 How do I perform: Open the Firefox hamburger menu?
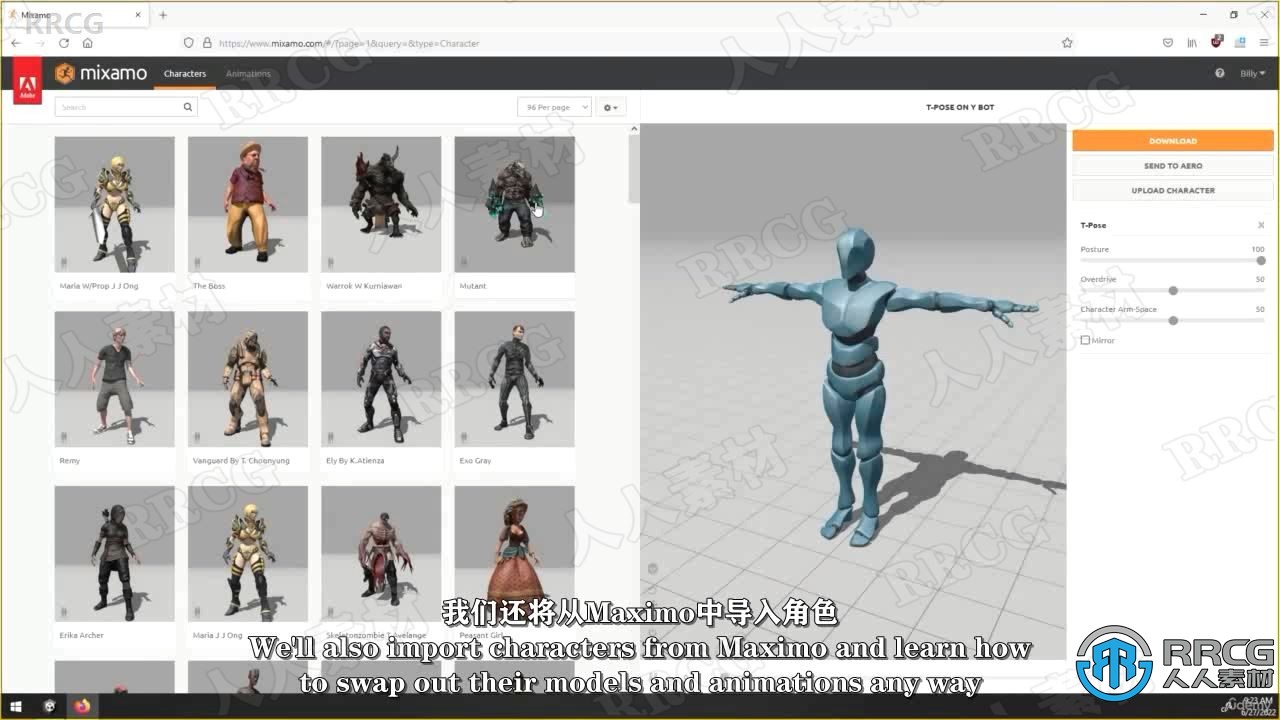[1265, 43]
